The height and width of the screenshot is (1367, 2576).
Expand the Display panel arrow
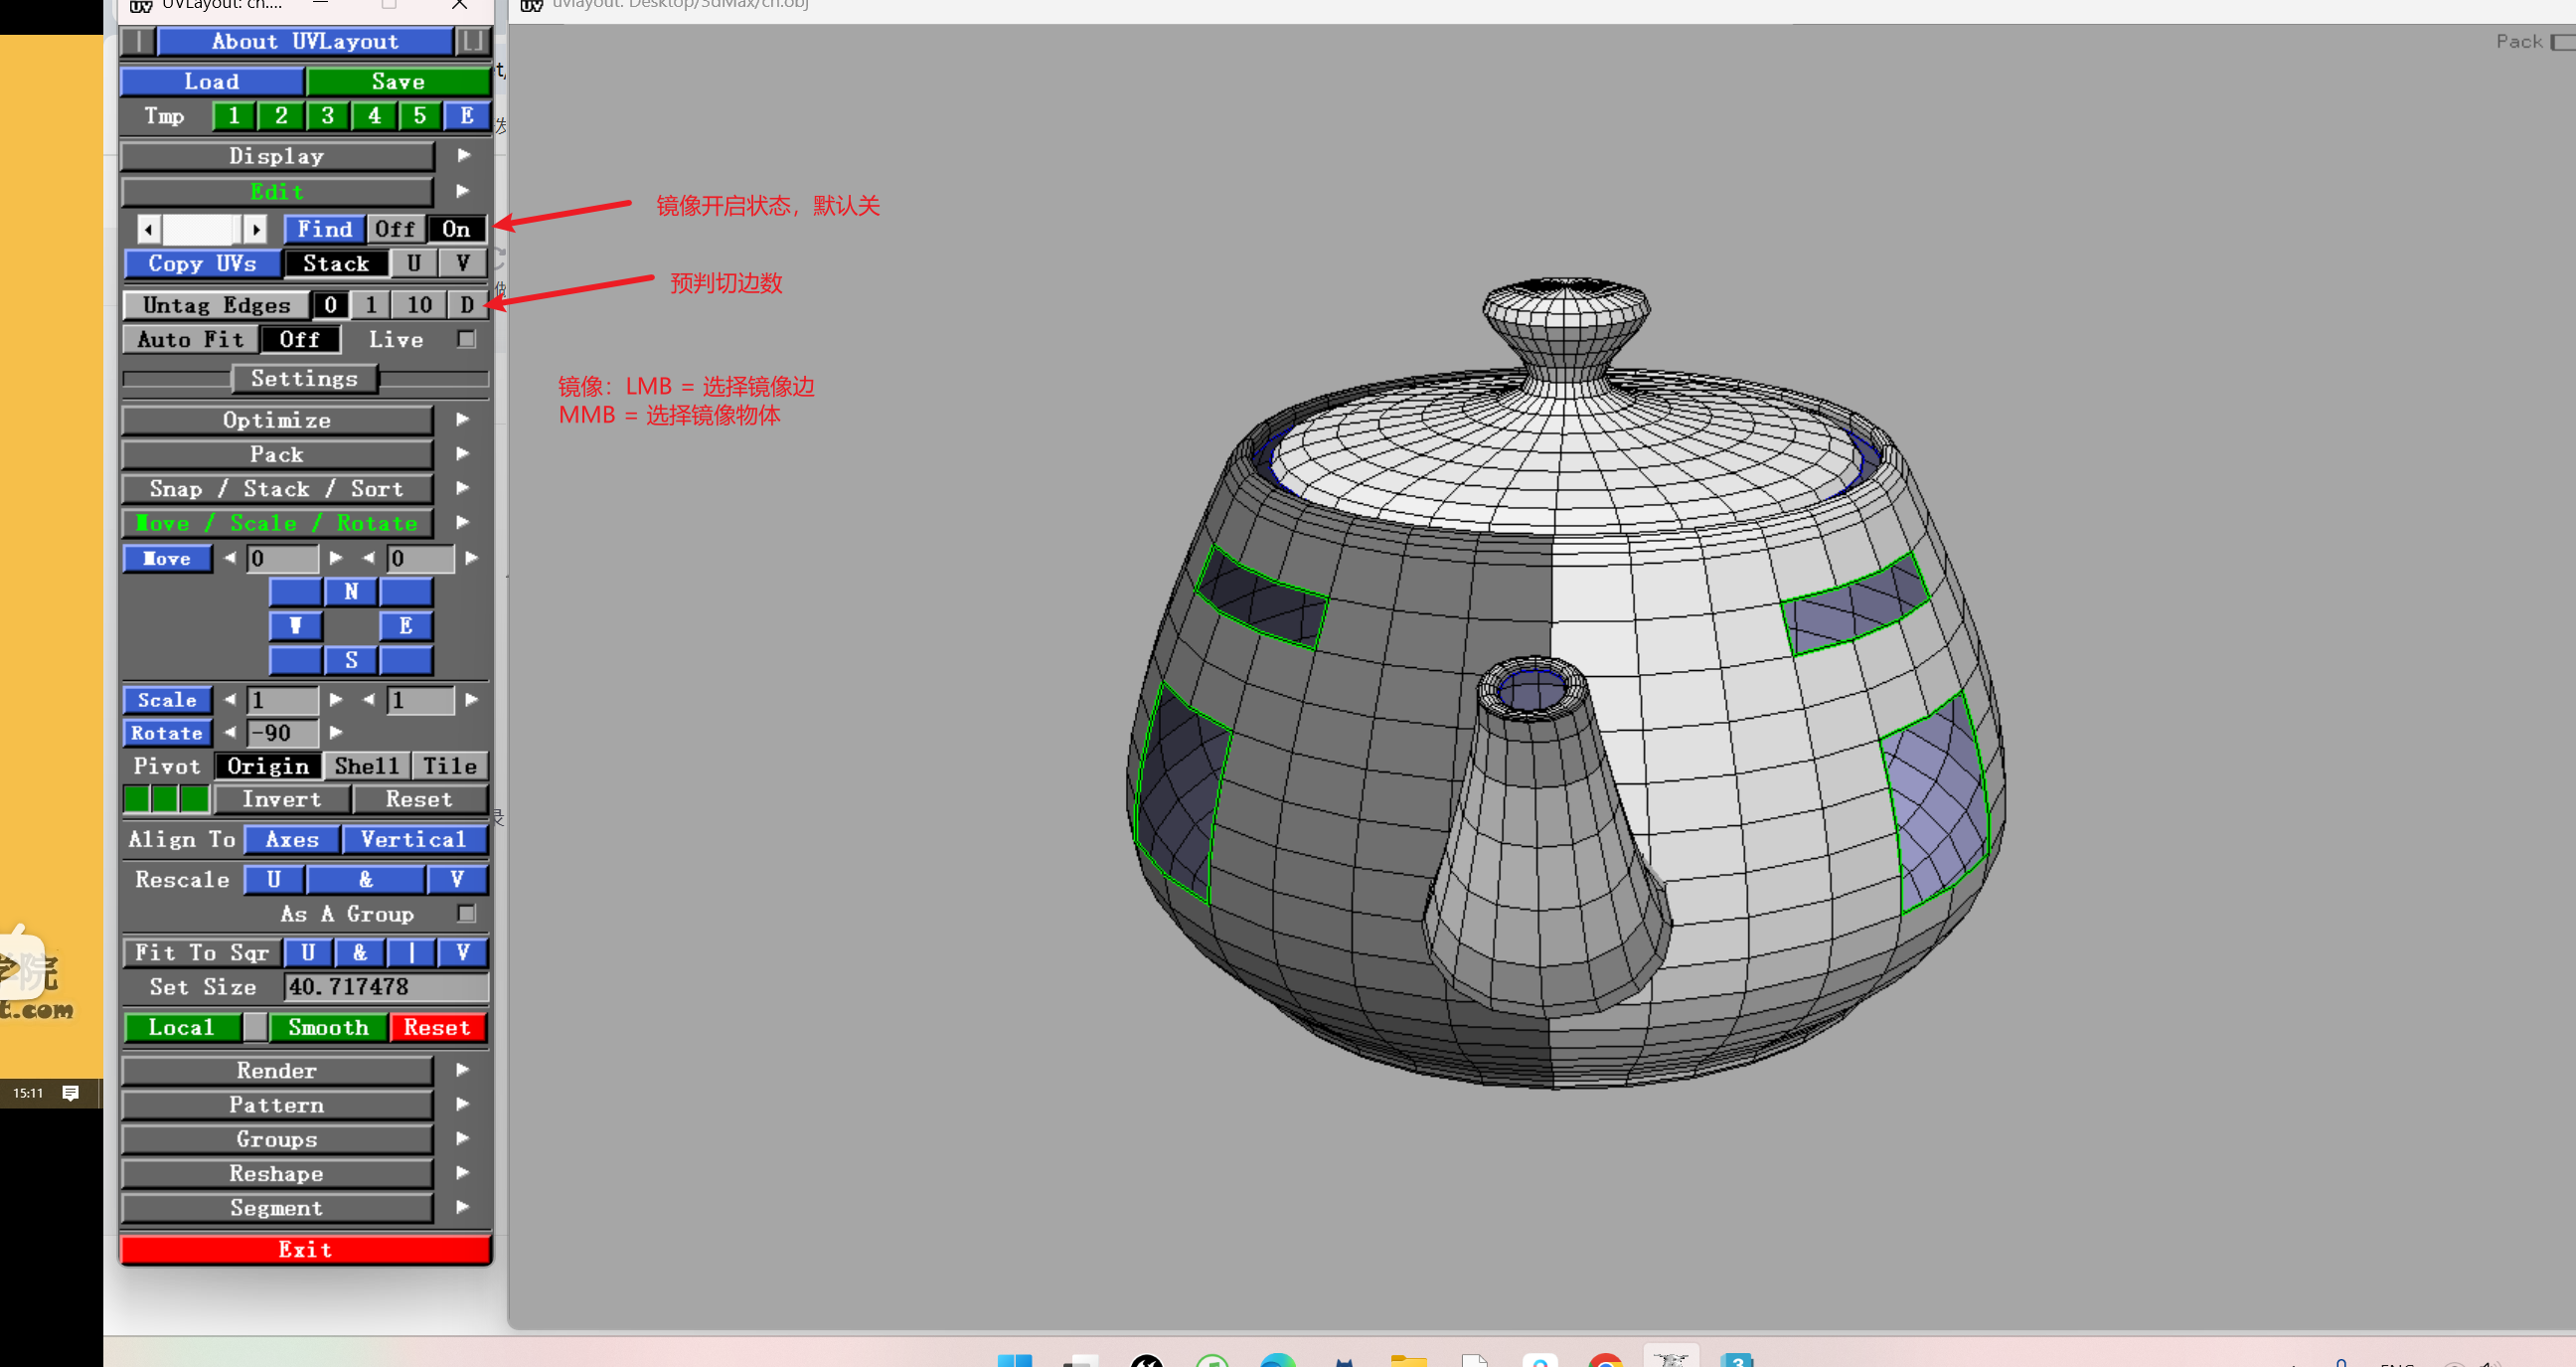click(463, 155)
